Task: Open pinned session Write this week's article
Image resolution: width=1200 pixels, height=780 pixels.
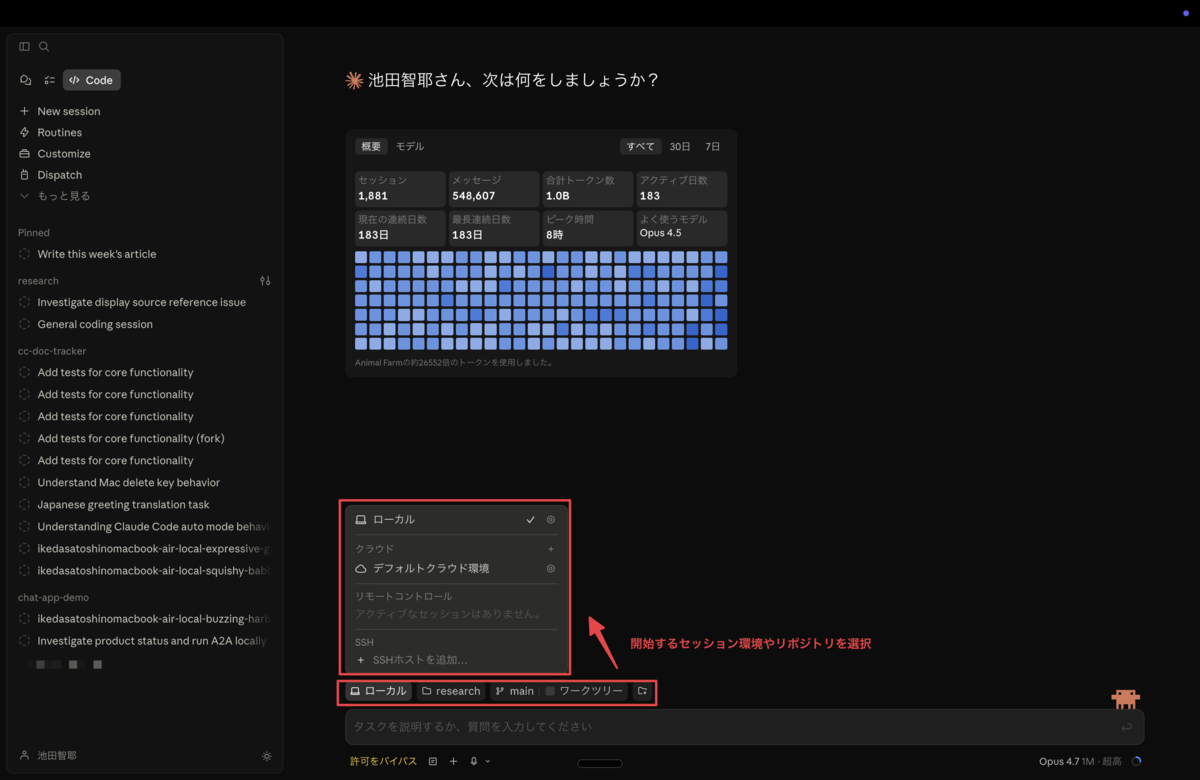Action: tap(96, 254)
